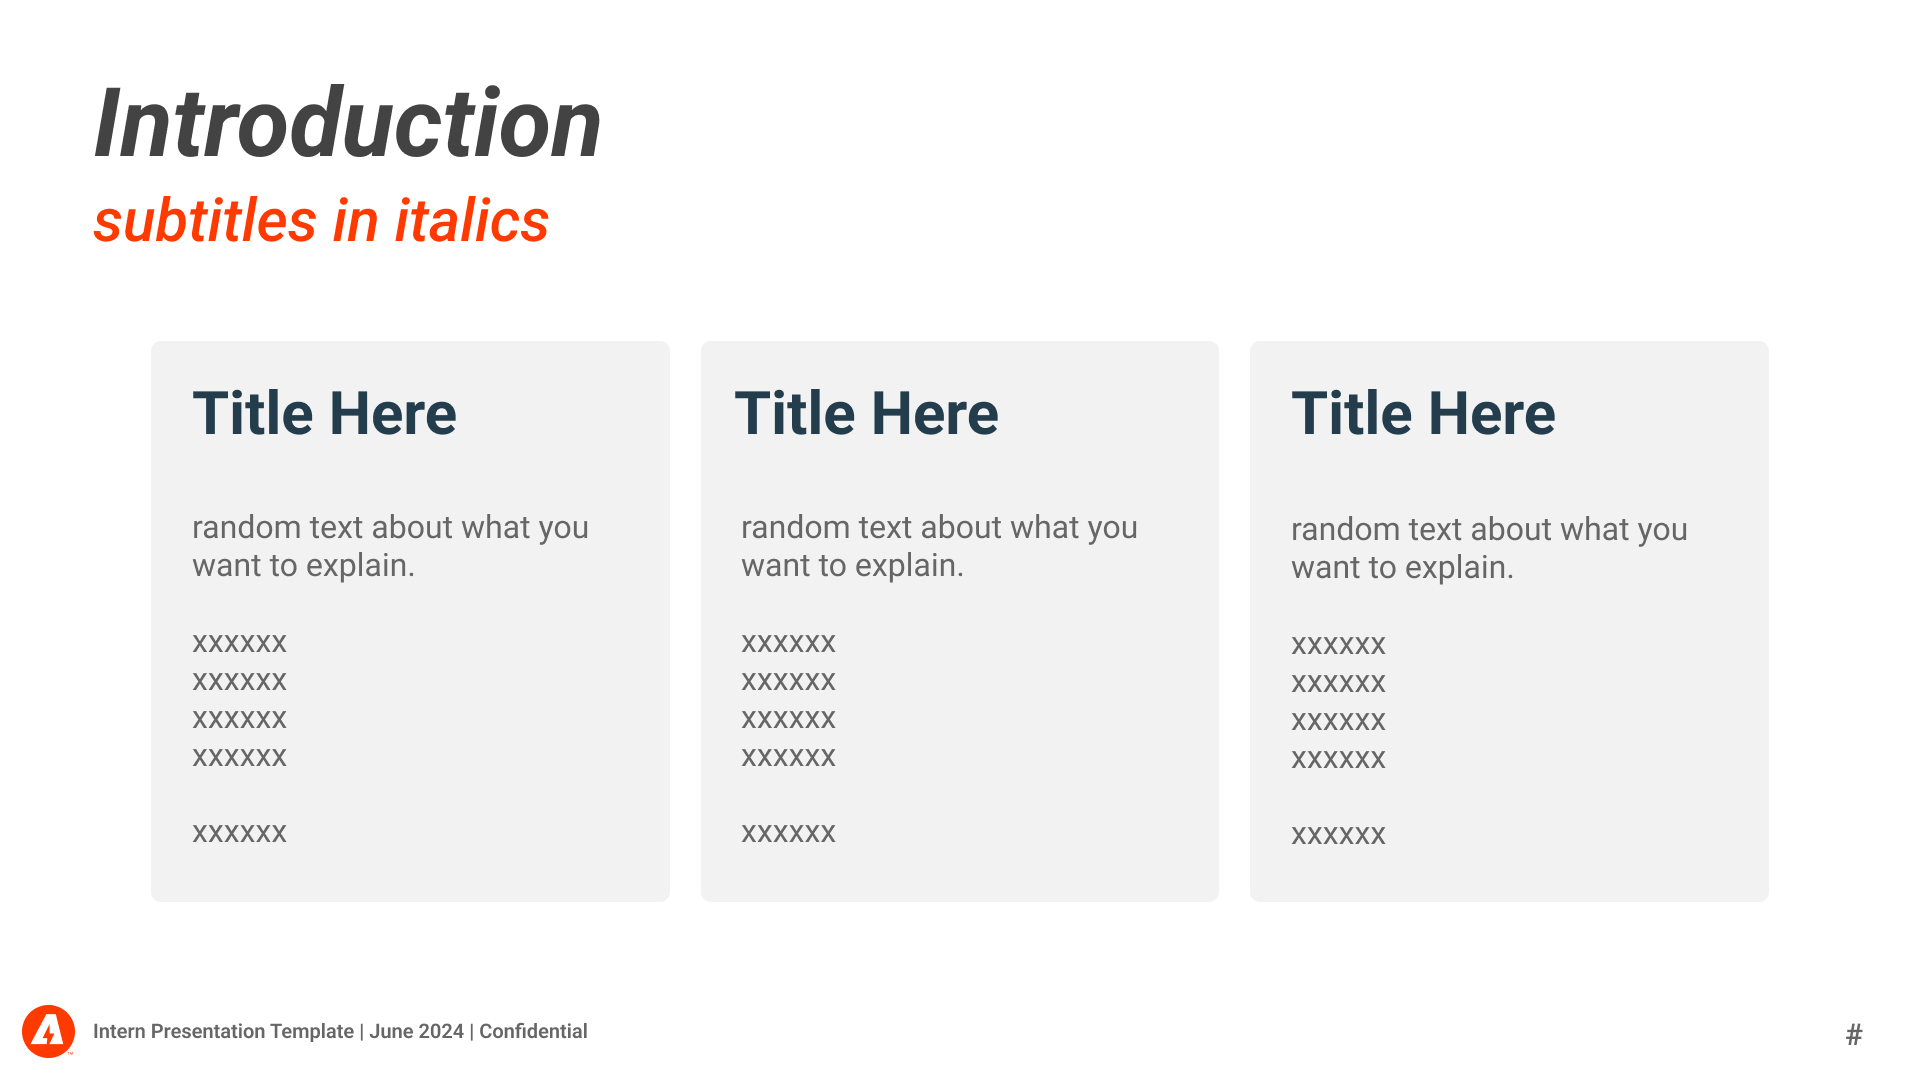Click the first xxxxxx line in middle card
The width and height of the screenshot is (1920, 1080).
pyautogui.click(x=788, y=643)
